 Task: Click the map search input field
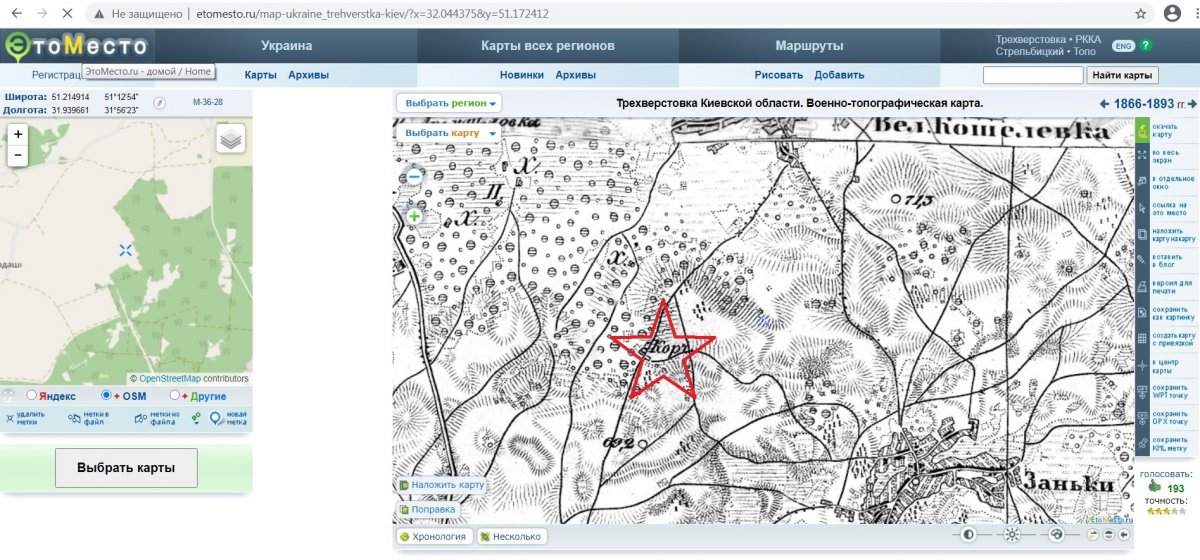[1032, 75]
